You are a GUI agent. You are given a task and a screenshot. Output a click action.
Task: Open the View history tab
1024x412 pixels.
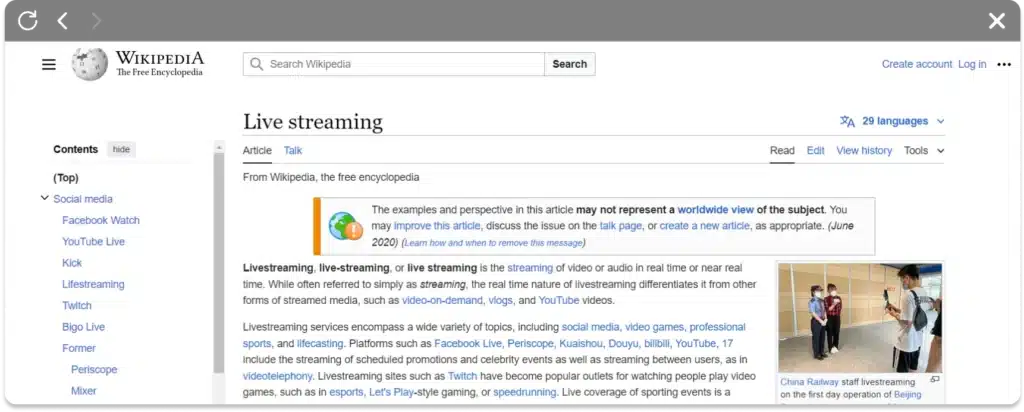pos(864,151)
